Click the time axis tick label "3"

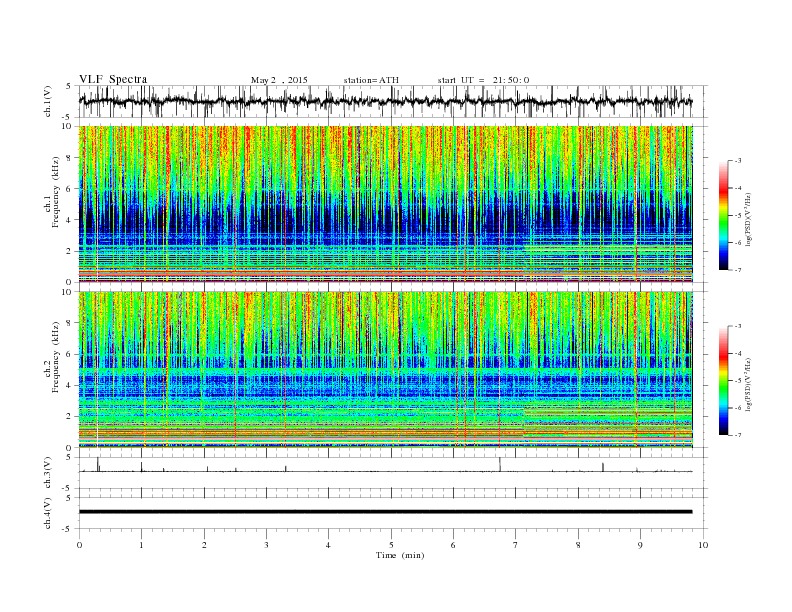[266, 545]
